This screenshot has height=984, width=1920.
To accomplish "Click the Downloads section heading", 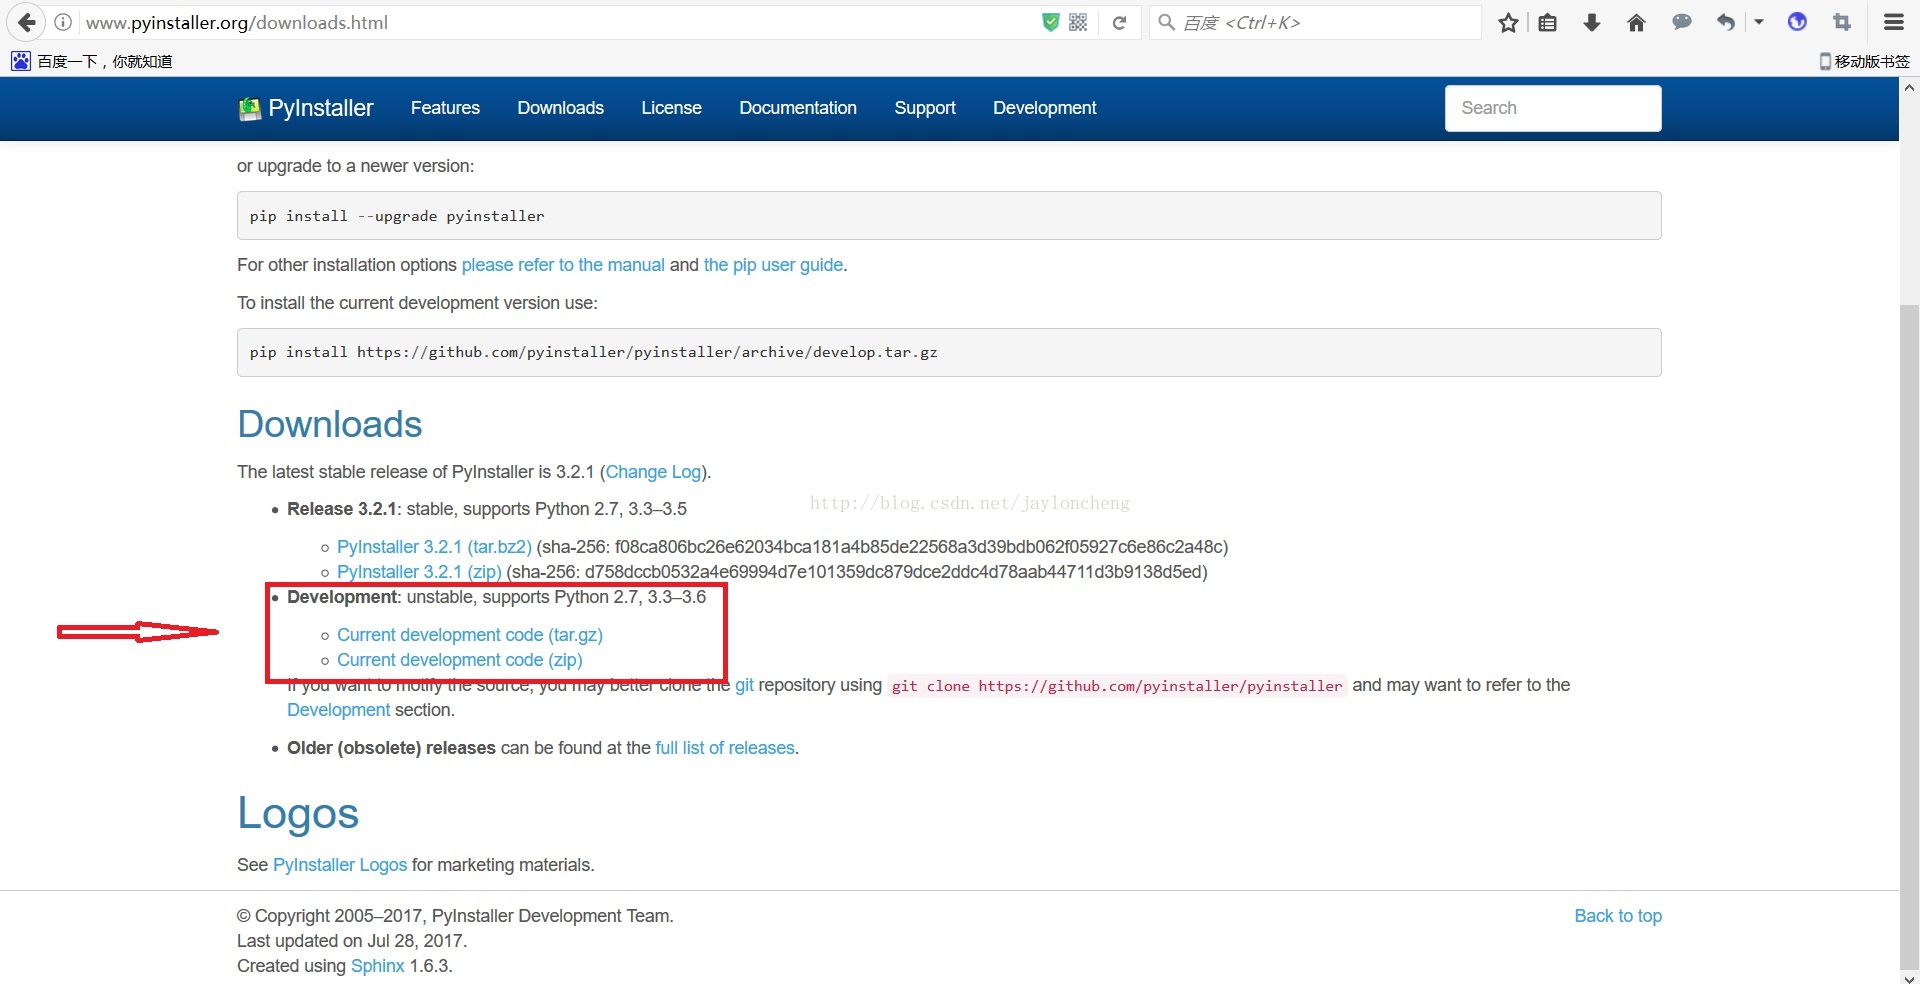I will [x=330, y=424].
